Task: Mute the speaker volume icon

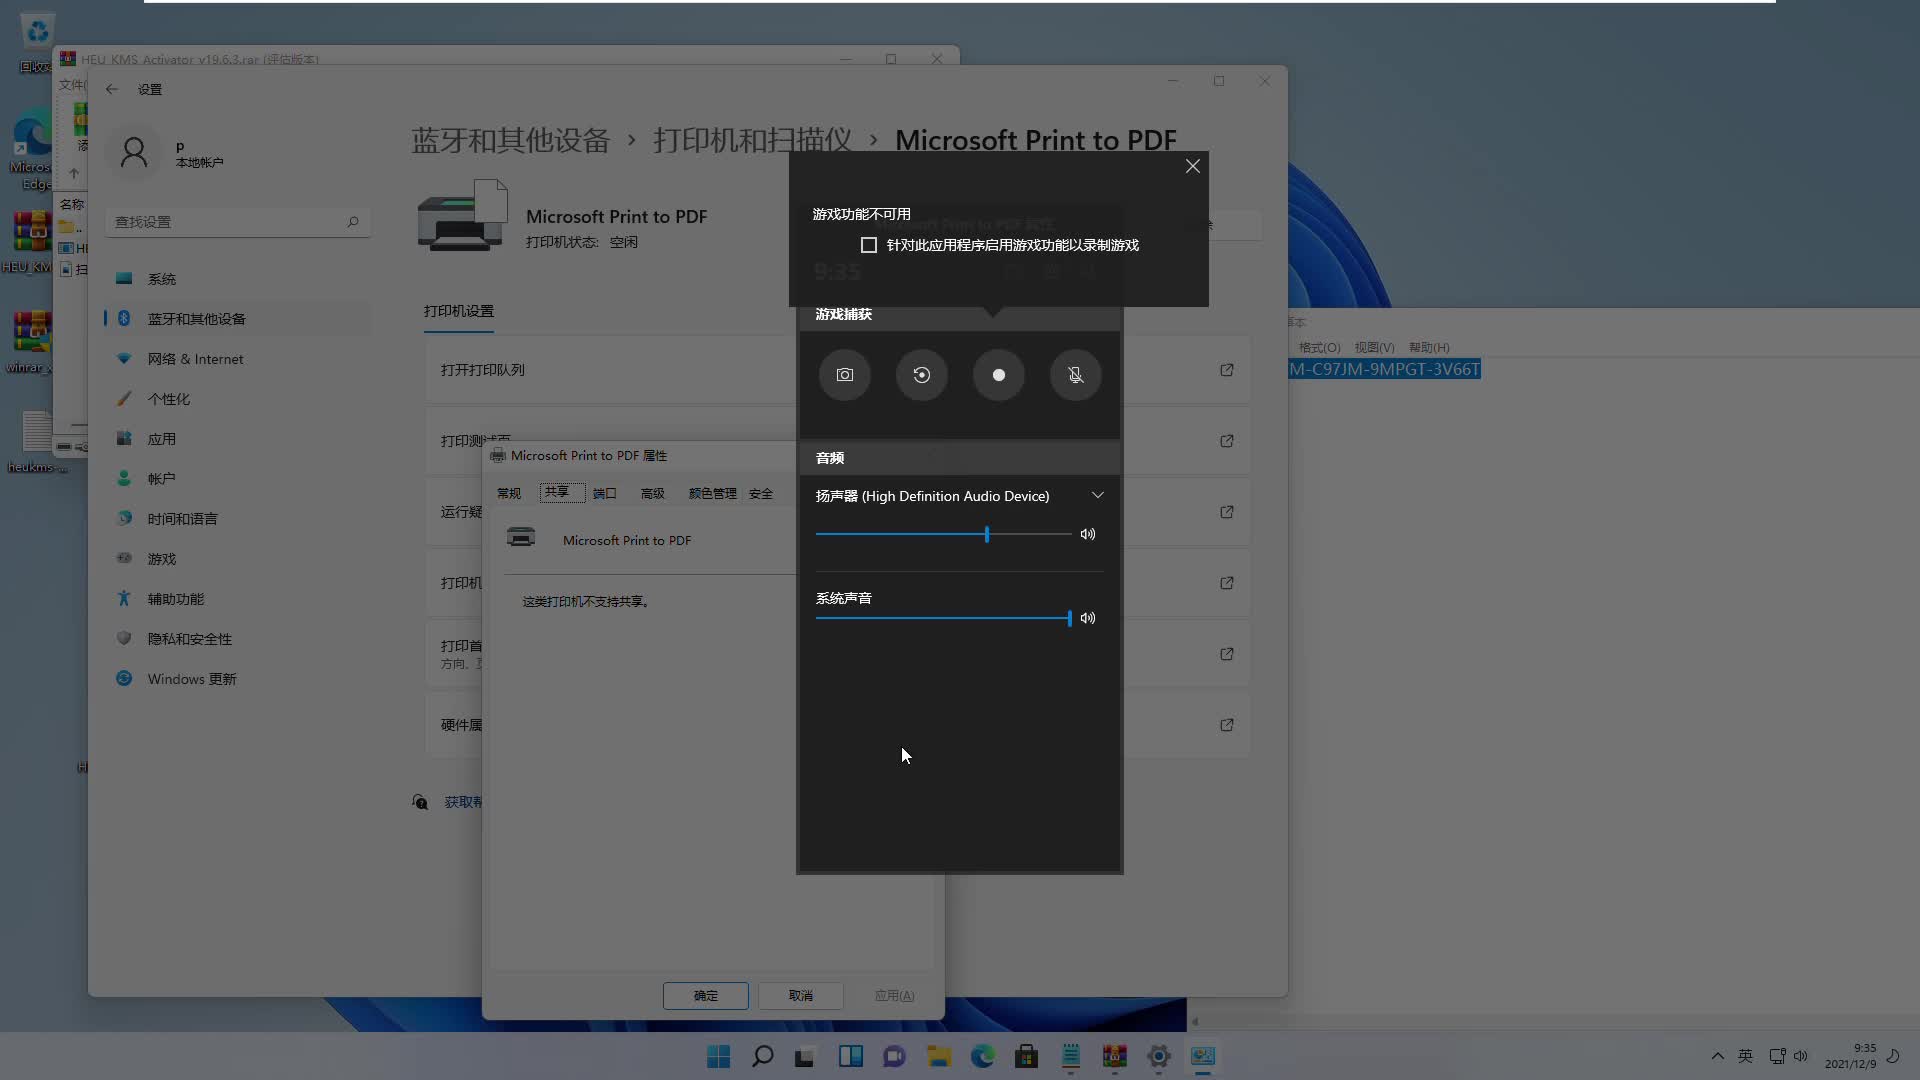Action: pyautogui.click(x=1088, y=534)
